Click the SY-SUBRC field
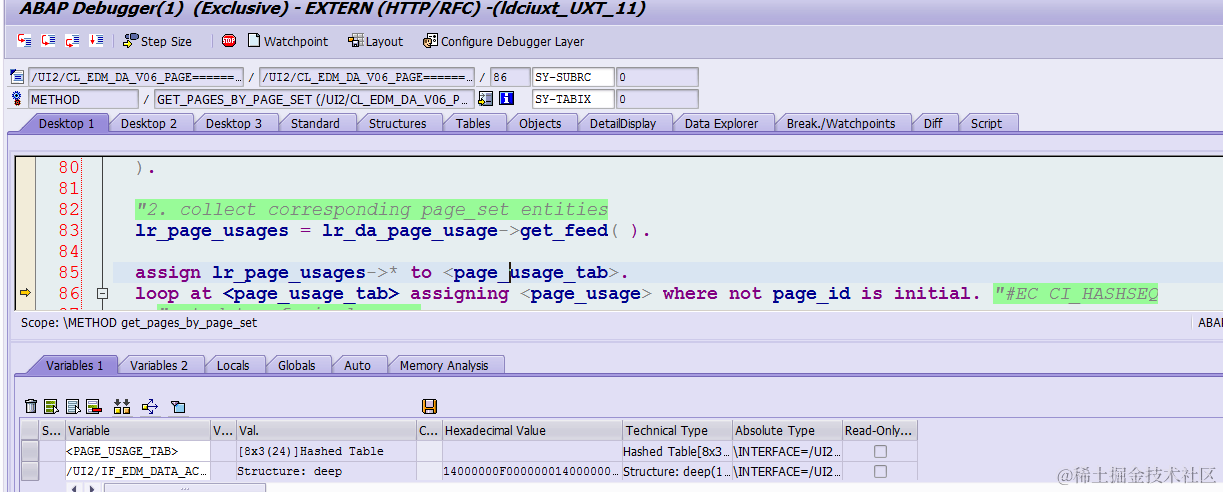The width and height of the screenshot is (1223, 492). coord(572,77)
